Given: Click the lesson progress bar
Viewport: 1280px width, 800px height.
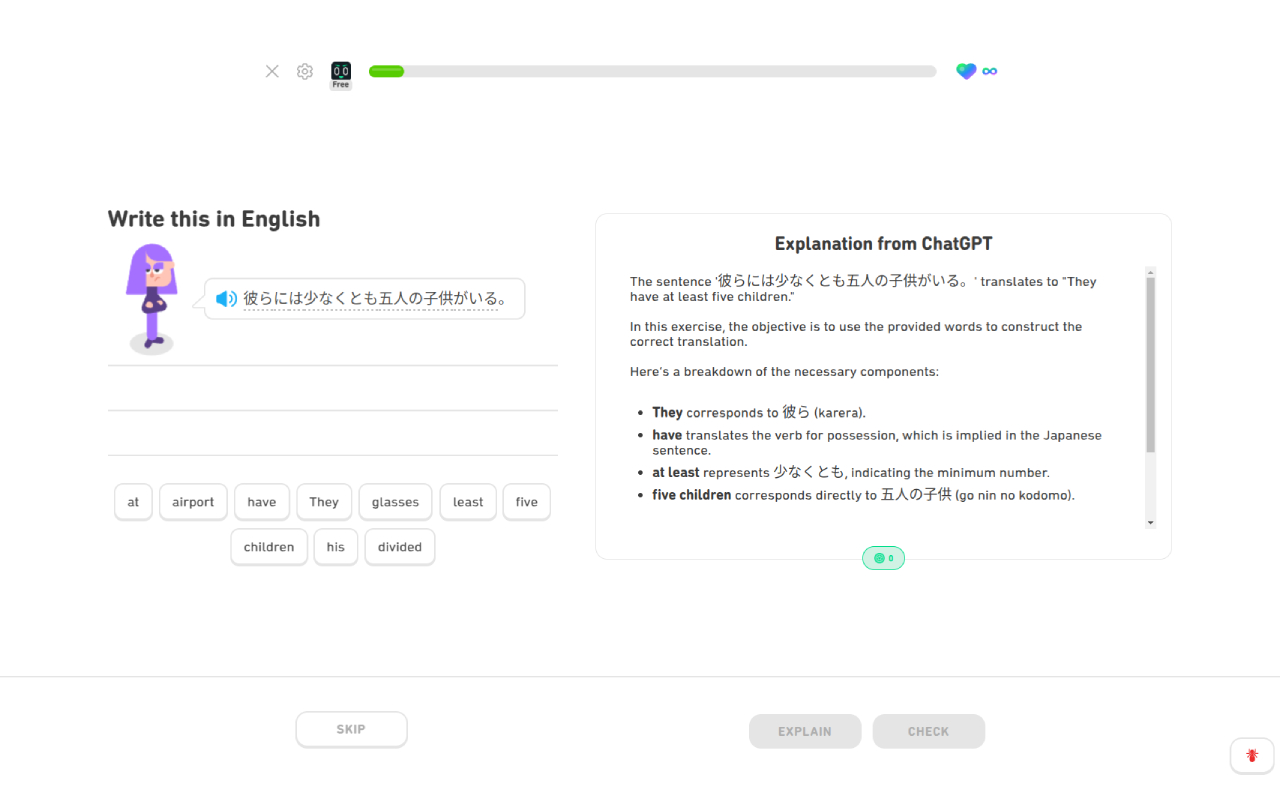Looking at the screenshot, I should point(652,71).
